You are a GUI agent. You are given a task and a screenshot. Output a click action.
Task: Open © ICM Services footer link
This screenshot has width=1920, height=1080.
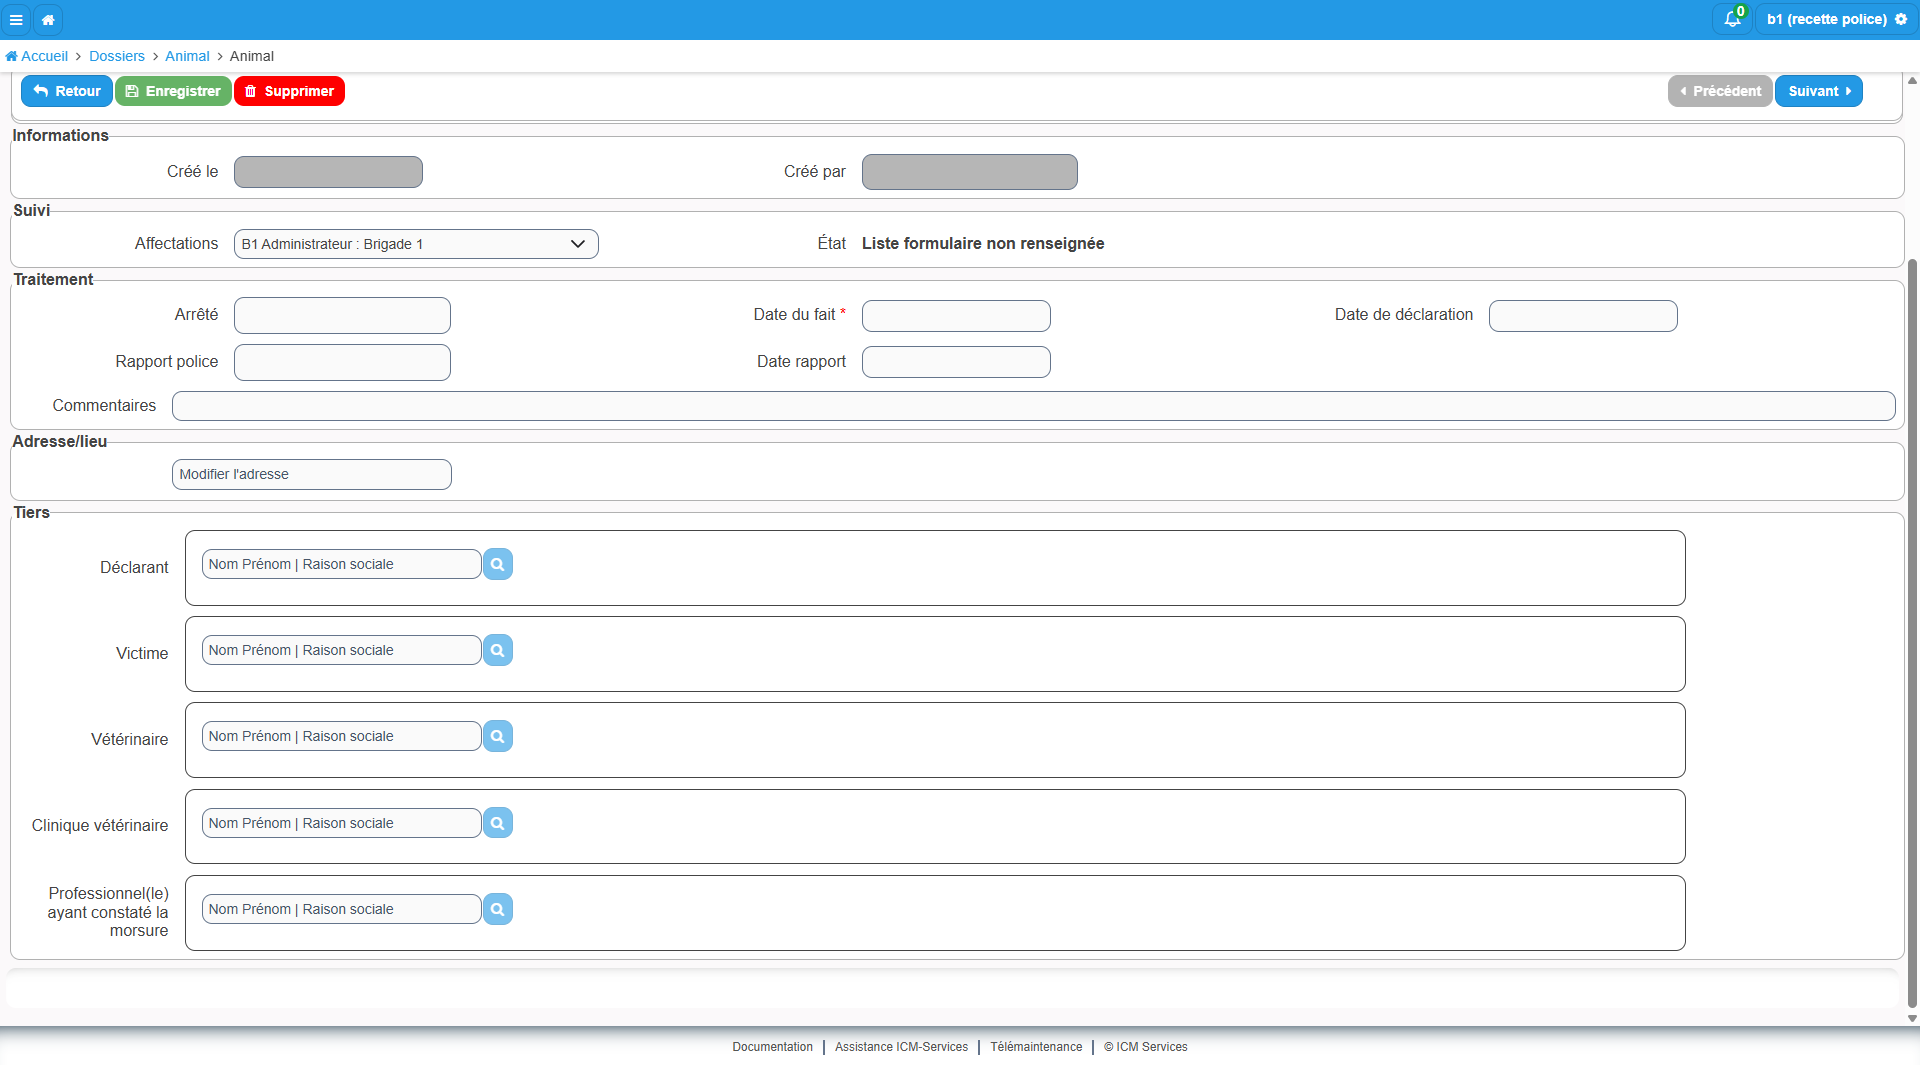(x=1146, y=1047)
